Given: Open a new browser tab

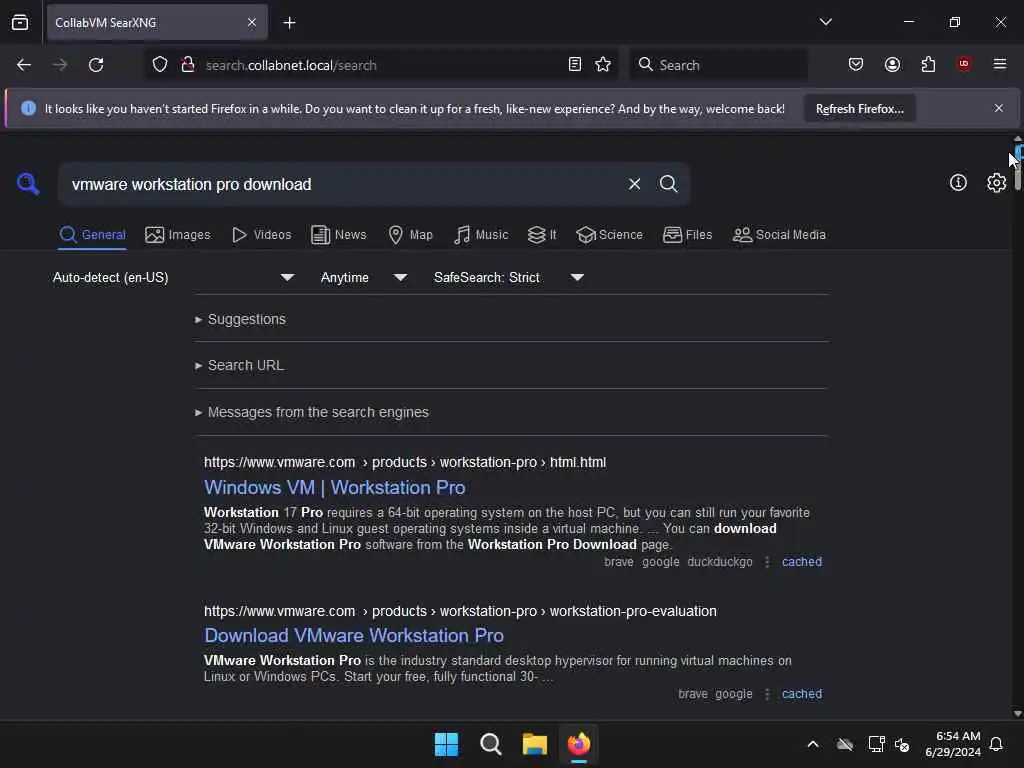Looking at the screenshot, I should click(x=289, y=23).
